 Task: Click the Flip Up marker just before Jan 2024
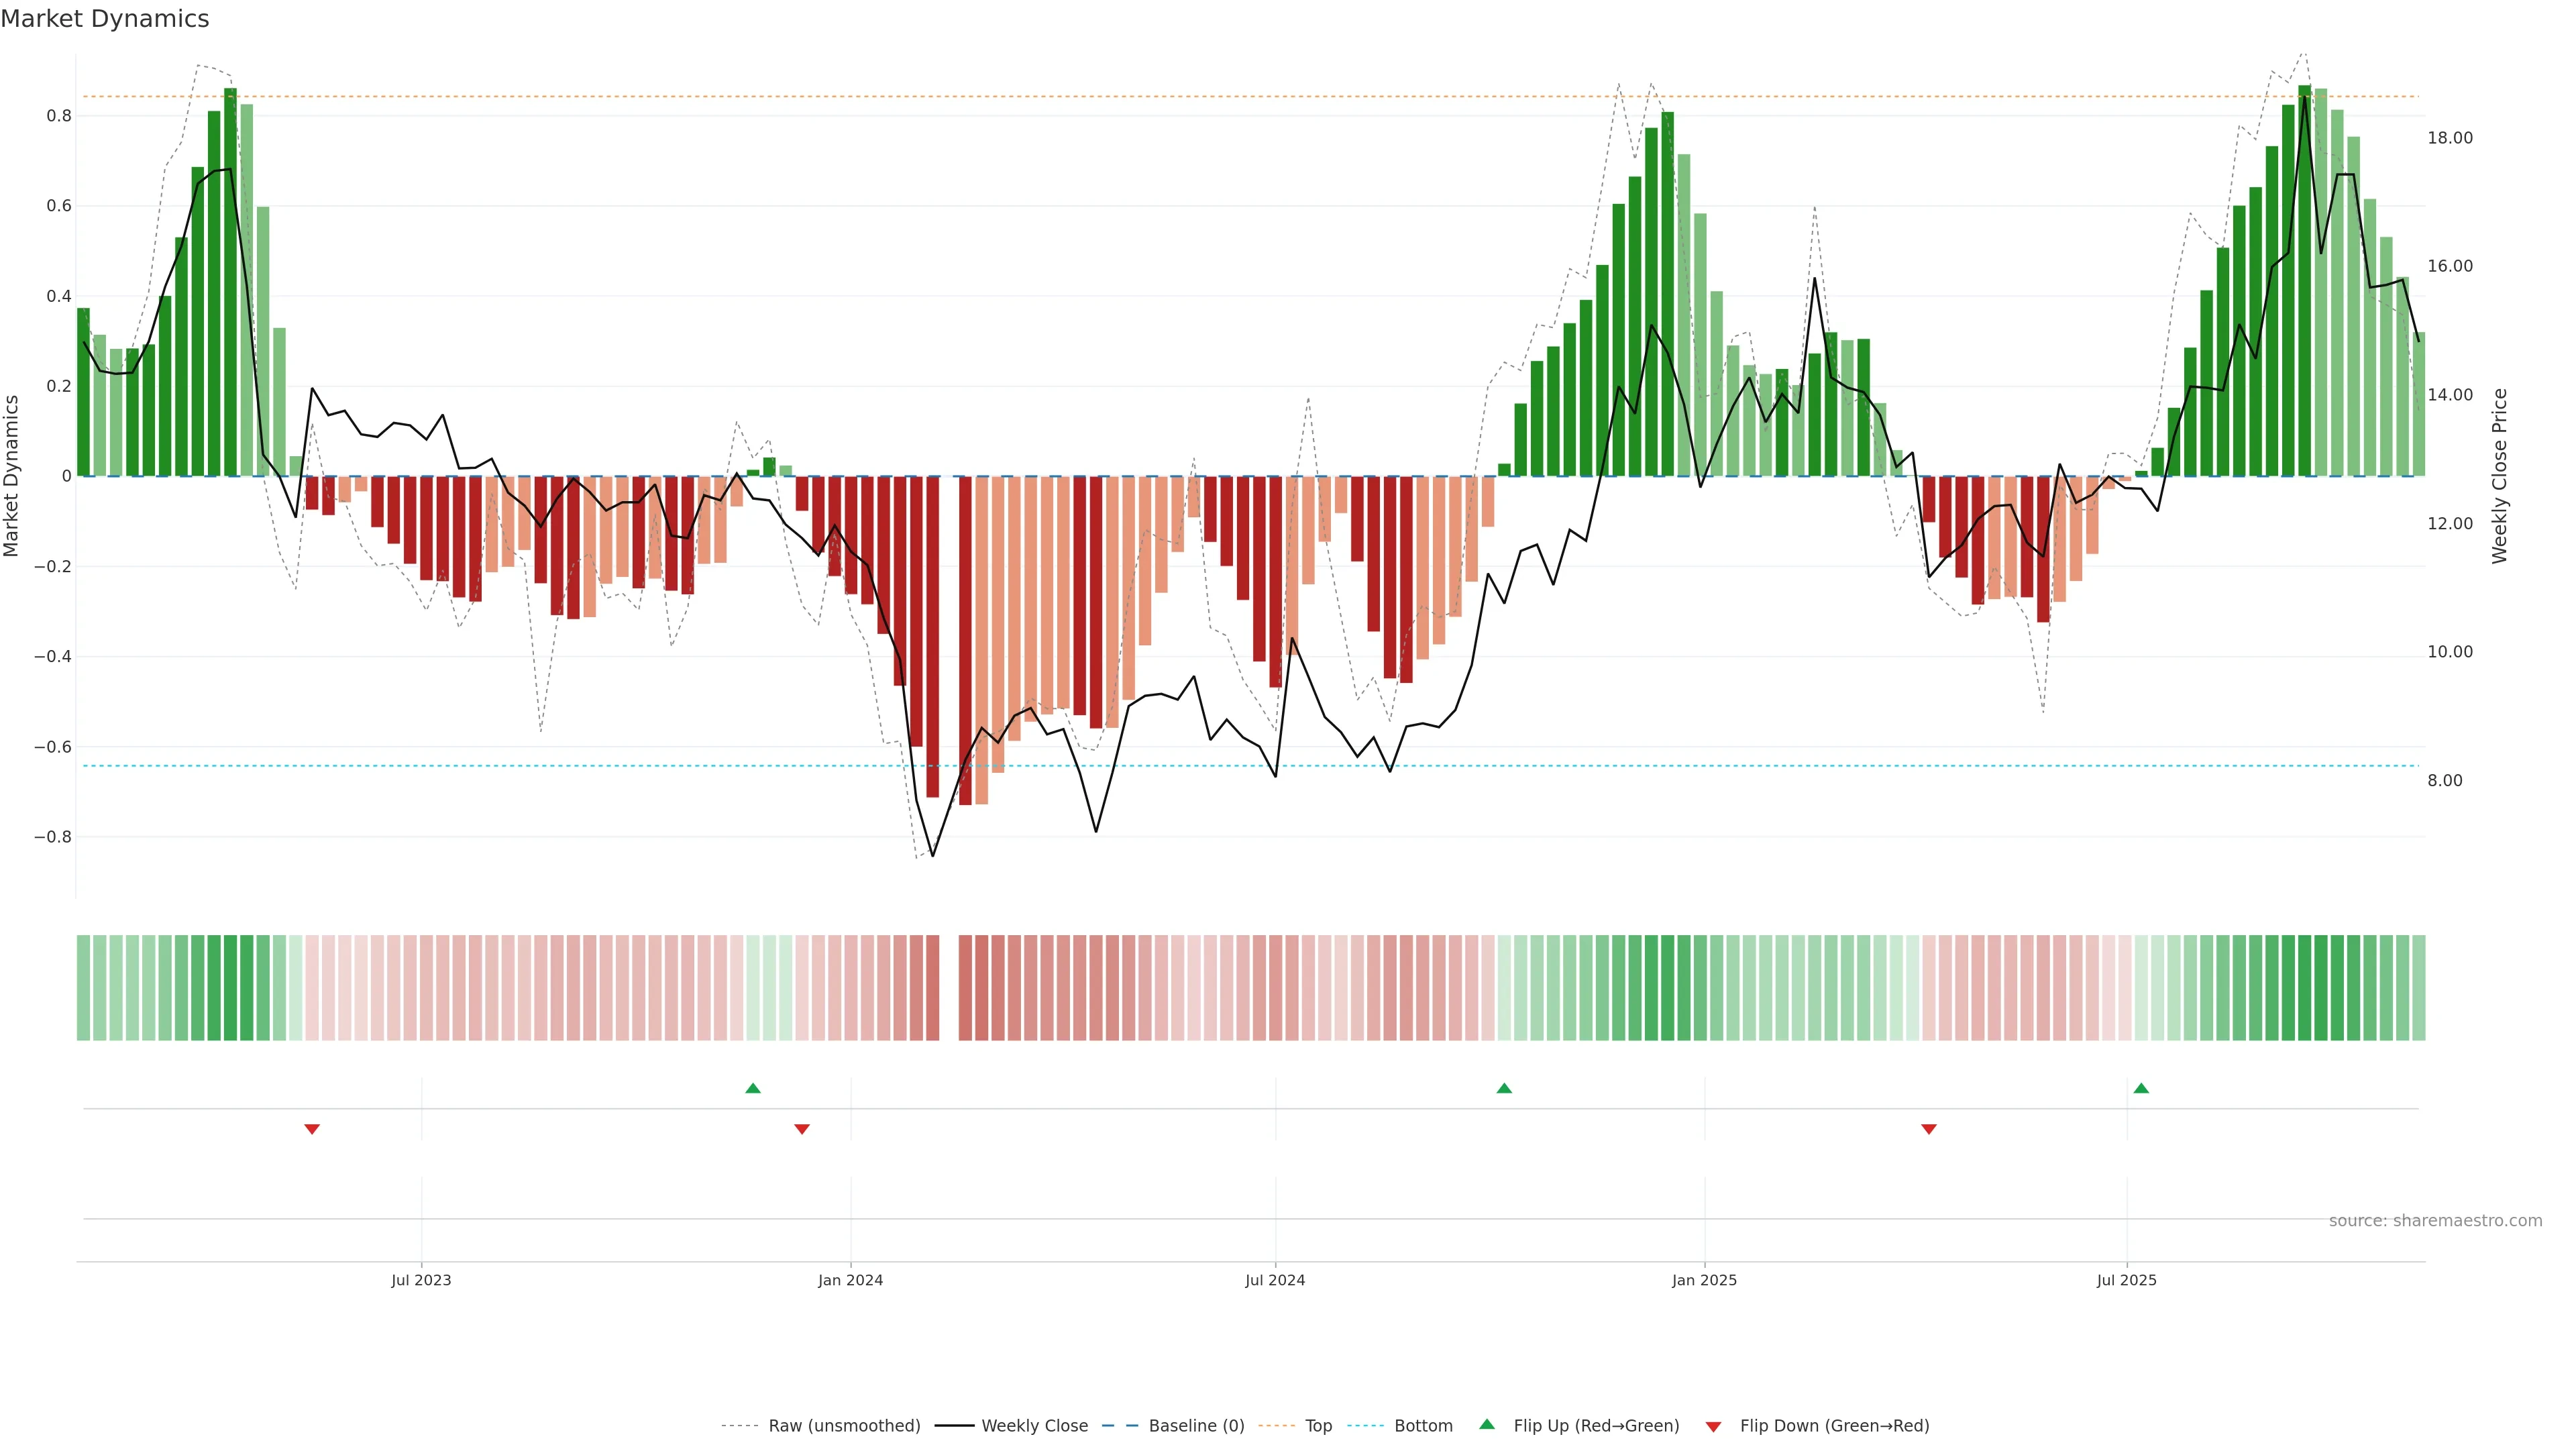point(753,1088)
